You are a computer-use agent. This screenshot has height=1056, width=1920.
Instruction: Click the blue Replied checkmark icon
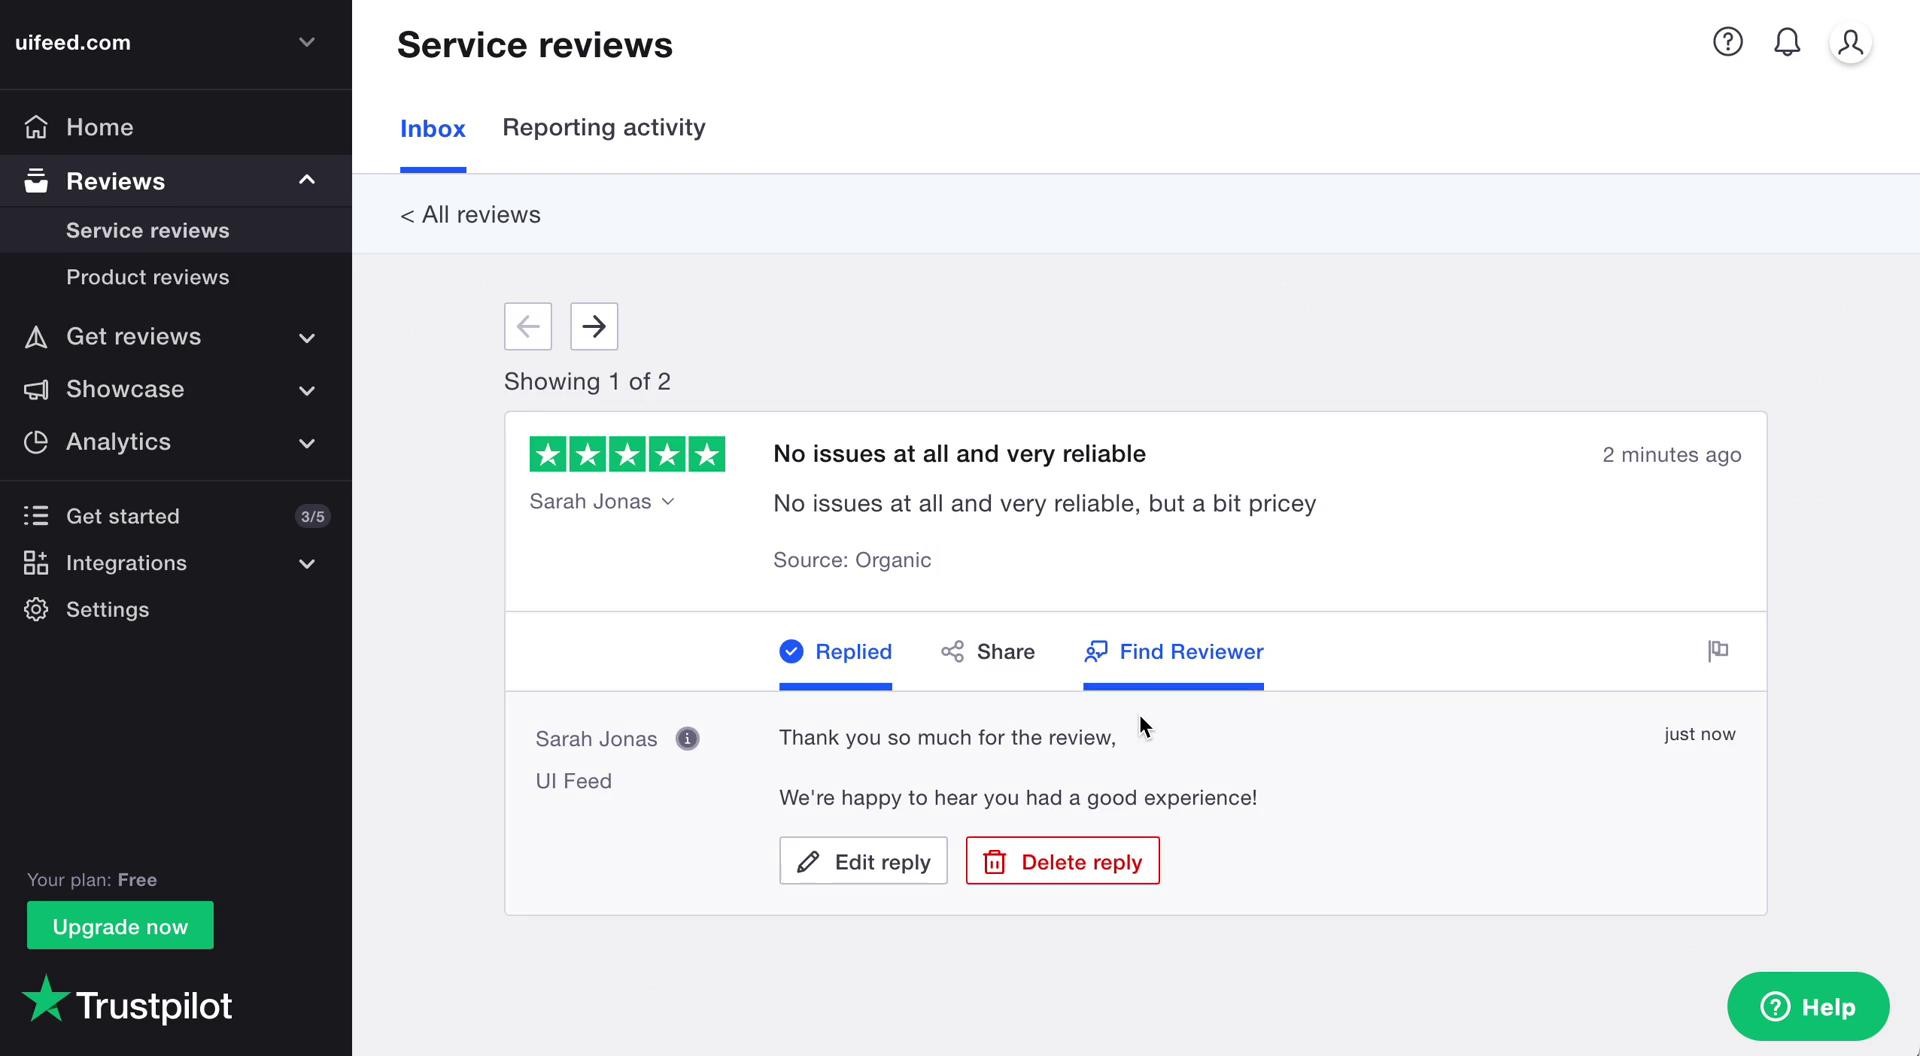(x=791, y=652)
